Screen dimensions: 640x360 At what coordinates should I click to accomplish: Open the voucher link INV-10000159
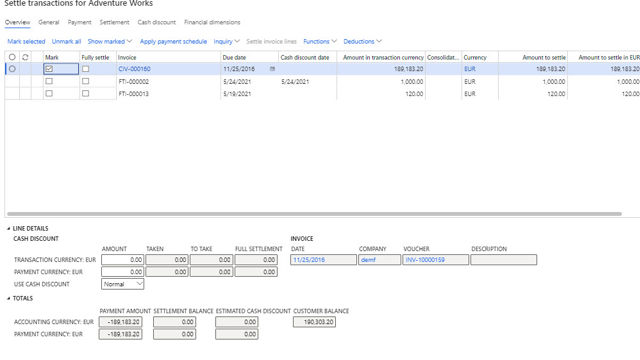(425, 260)
